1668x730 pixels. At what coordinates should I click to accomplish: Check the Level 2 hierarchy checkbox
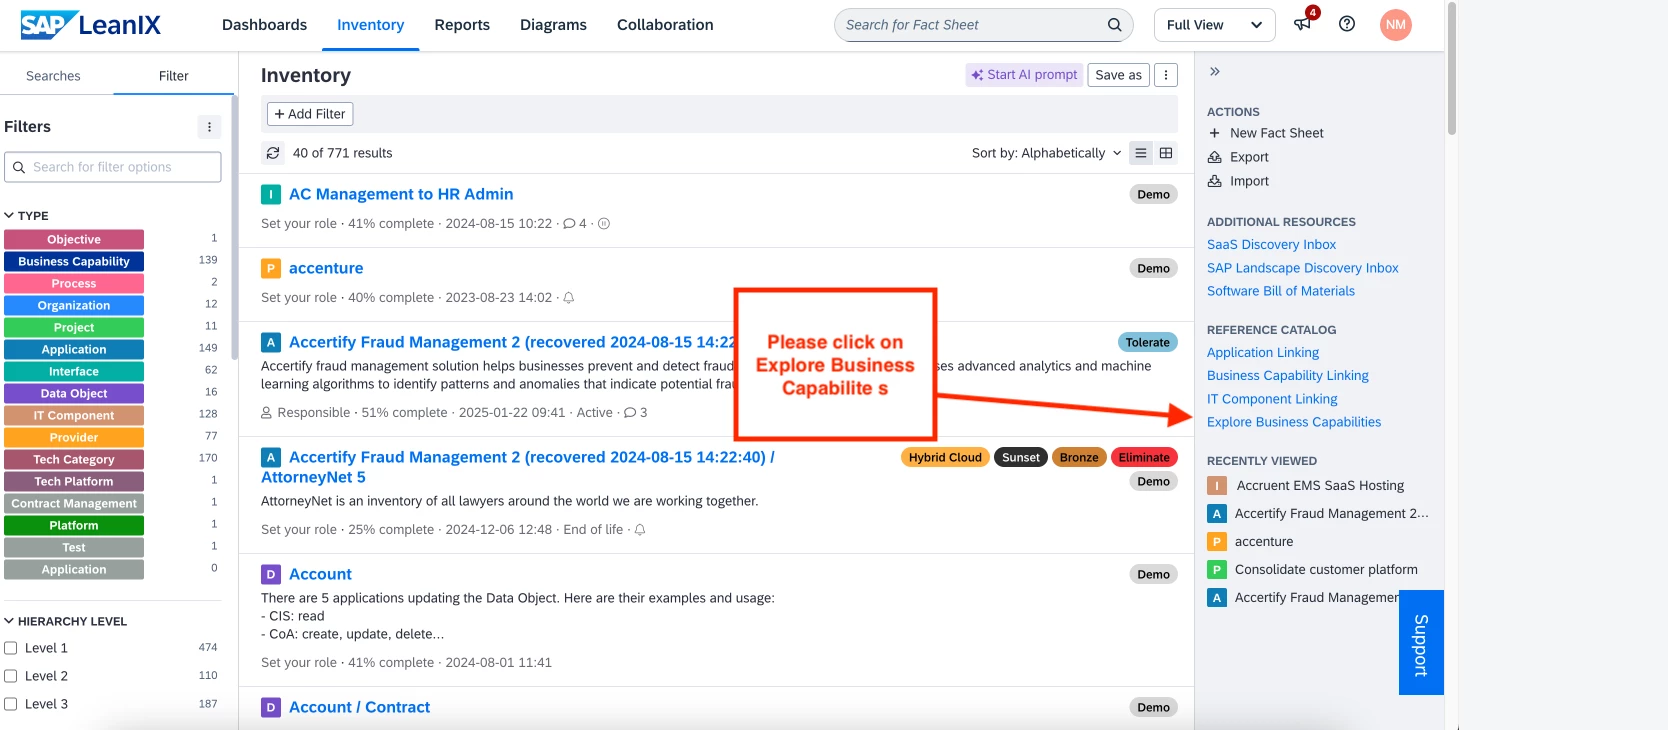click(x=11, y=676)
